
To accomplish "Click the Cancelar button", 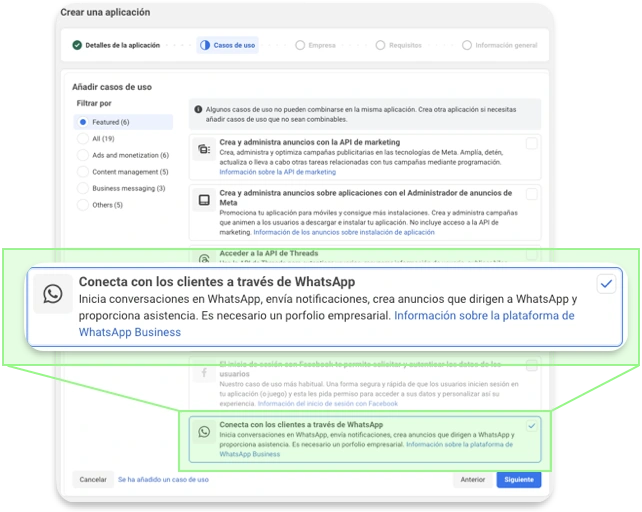I will point(93,479).
